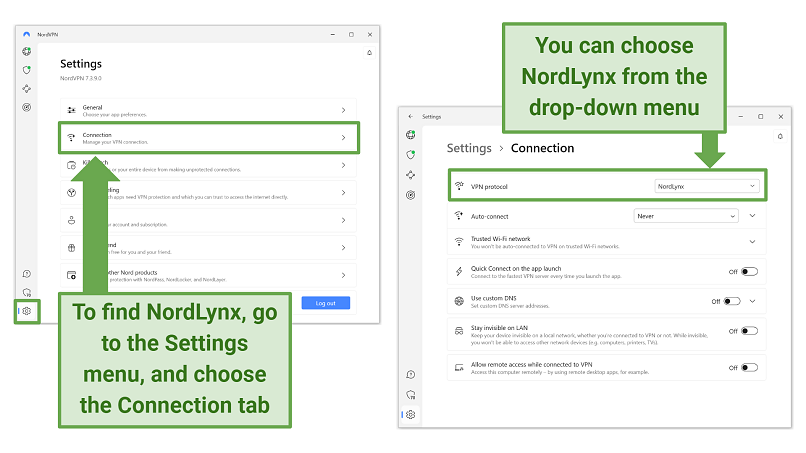806x453 pixels.
Task: Click the Log out button
Action: tap(326, 303)
